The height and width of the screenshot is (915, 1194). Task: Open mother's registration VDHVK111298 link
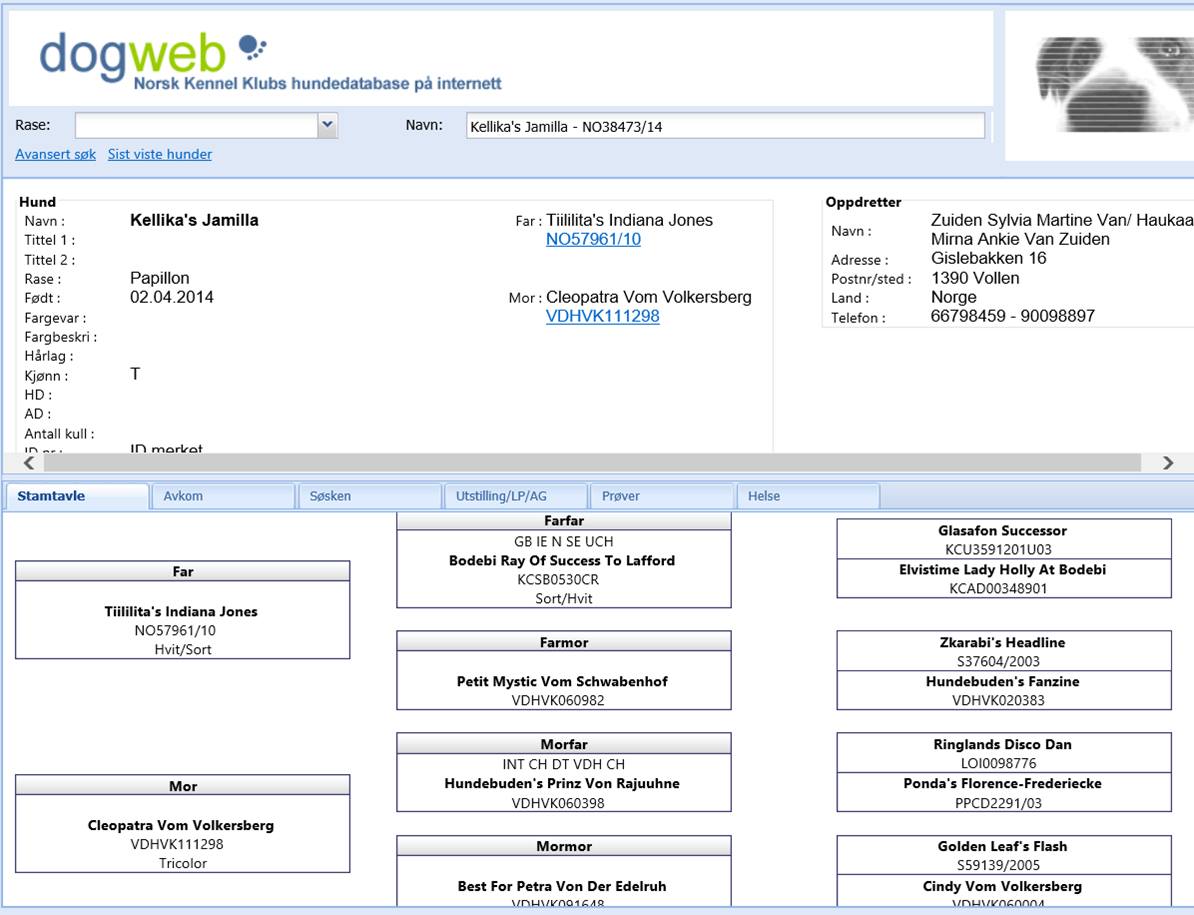tap(602, 316)
